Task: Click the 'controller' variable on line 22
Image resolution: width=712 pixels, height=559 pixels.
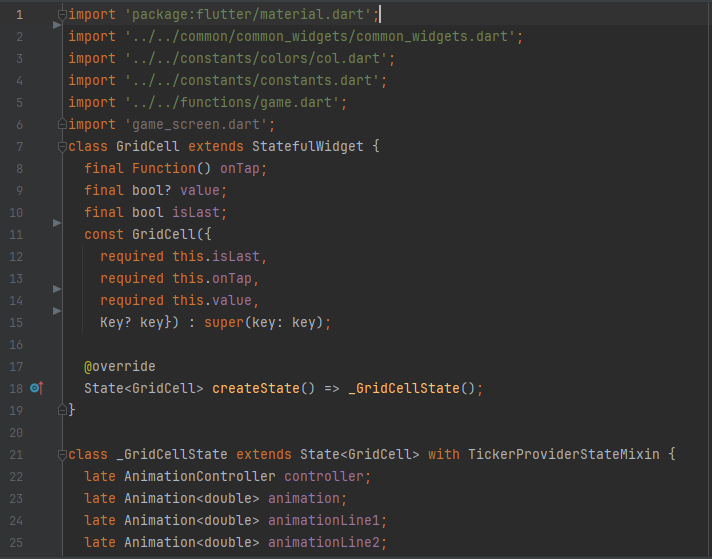Action: pyautogui.click(x=324, y=476)
